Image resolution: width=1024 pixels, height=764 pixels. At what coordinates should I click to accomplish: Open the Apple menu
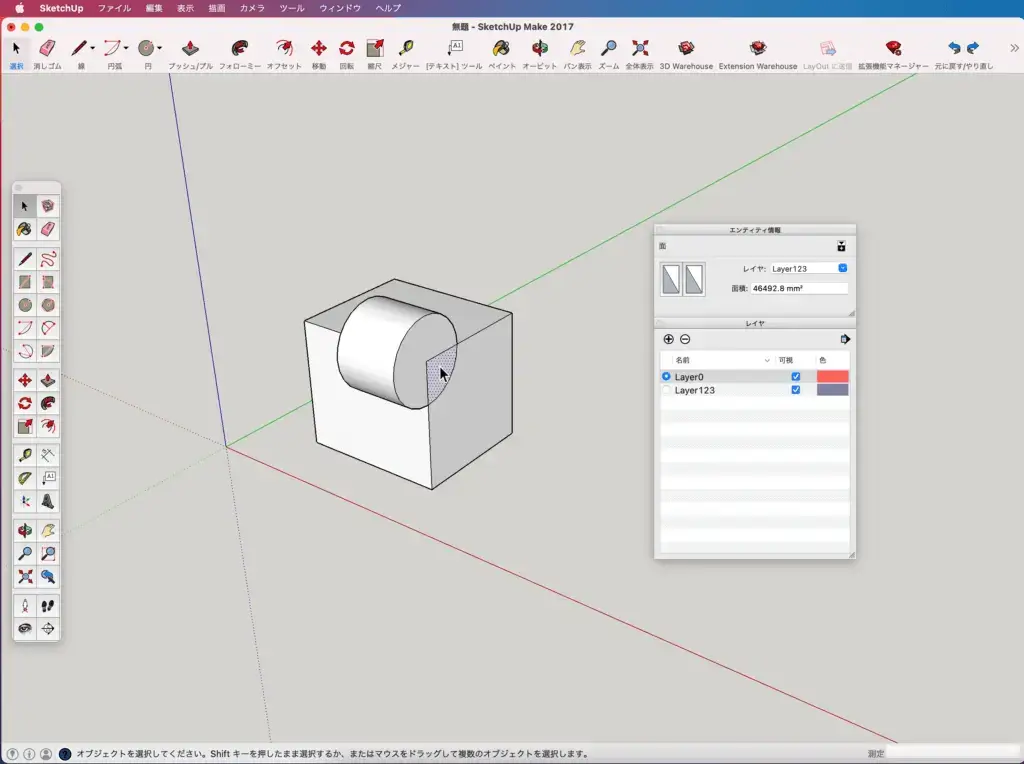(20, 8)
